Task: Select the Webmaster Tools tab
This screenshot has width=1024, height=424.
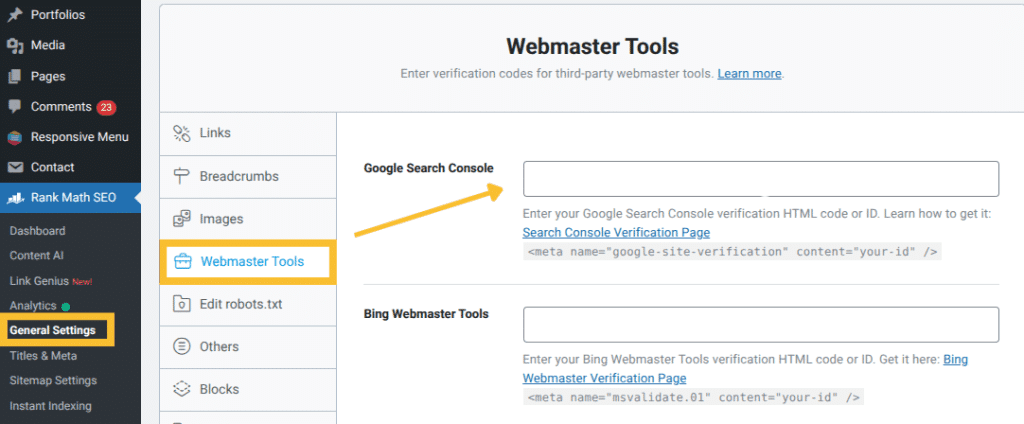Action: (248, 262)
